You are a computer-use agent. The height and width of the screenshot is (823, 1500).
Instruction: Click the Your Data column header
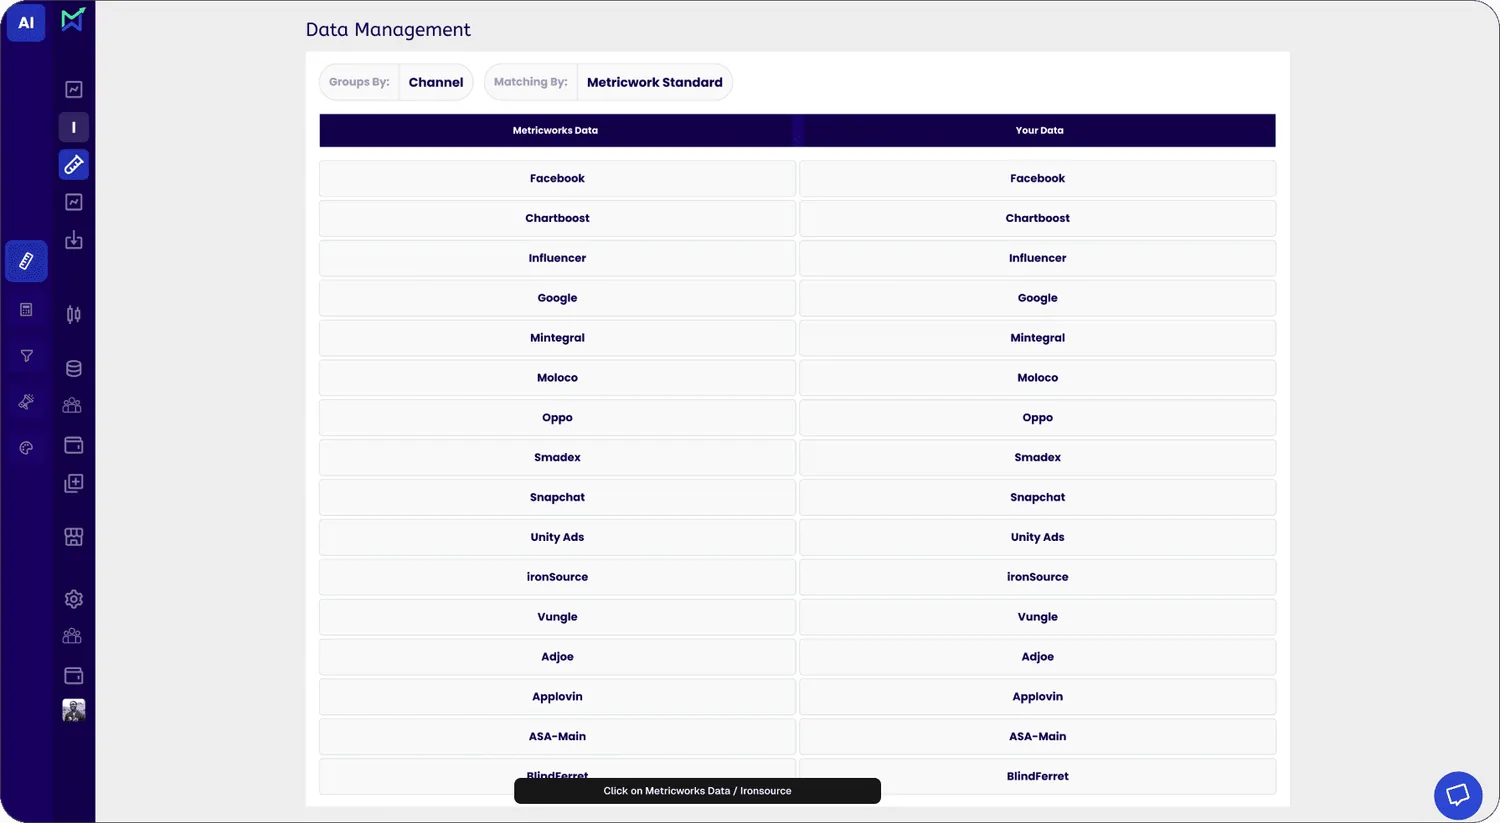[1039, 130]
